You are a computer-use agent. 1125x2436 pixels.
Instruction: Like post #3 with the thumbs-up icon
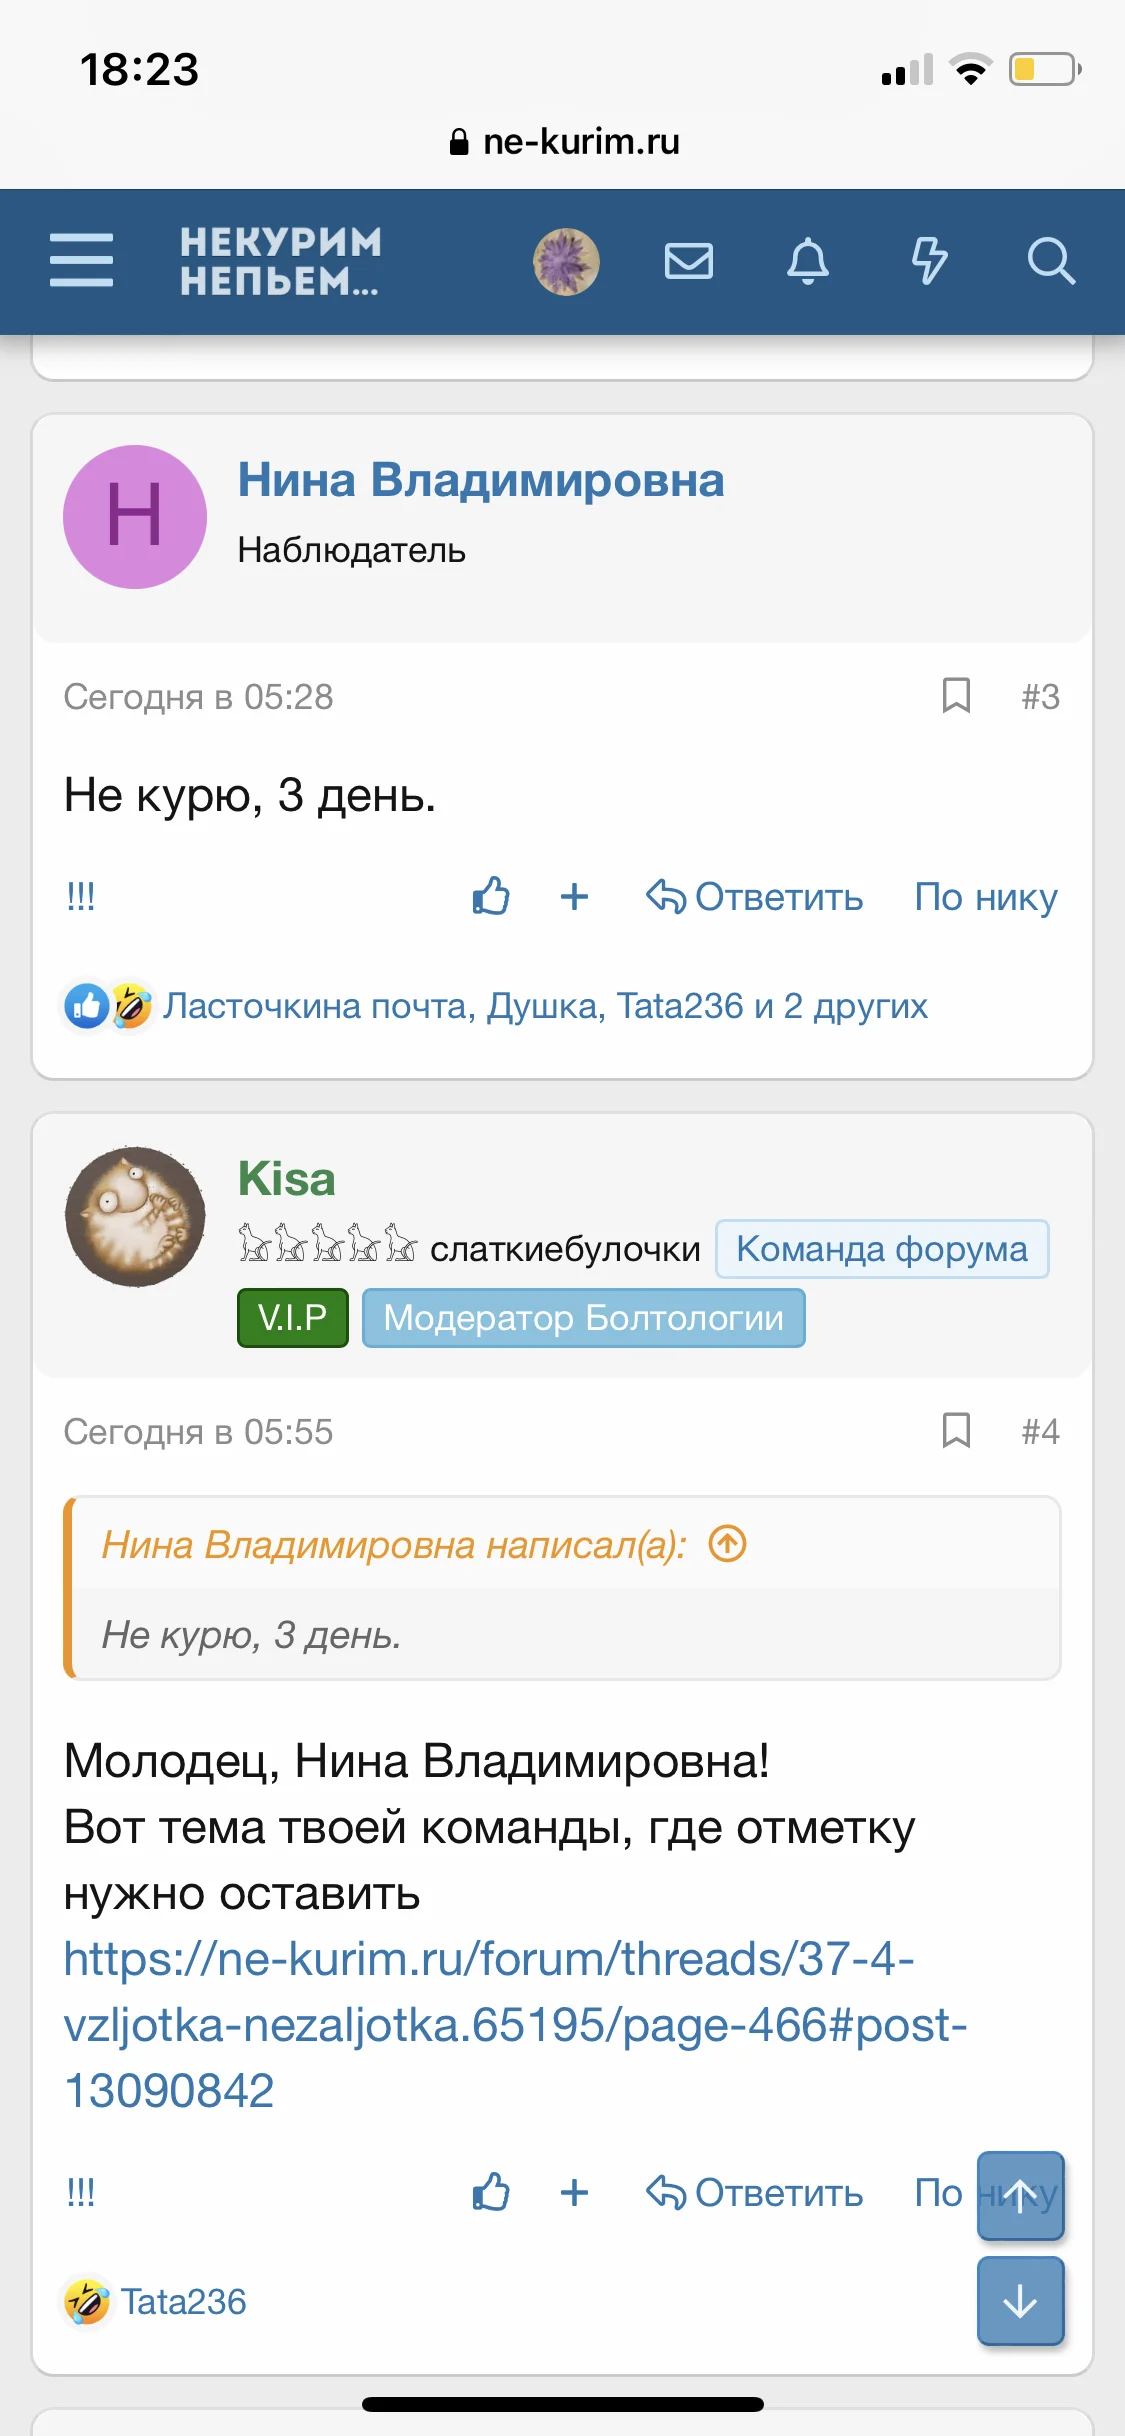click(491, 897)
